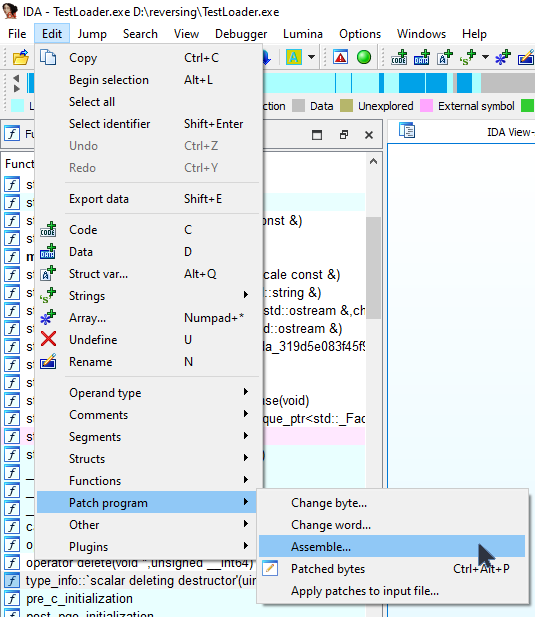Viewport: 535px width, 617px height.
Task: Choose Change word... option
Action: pyautogui.click(x=392, y=524)
